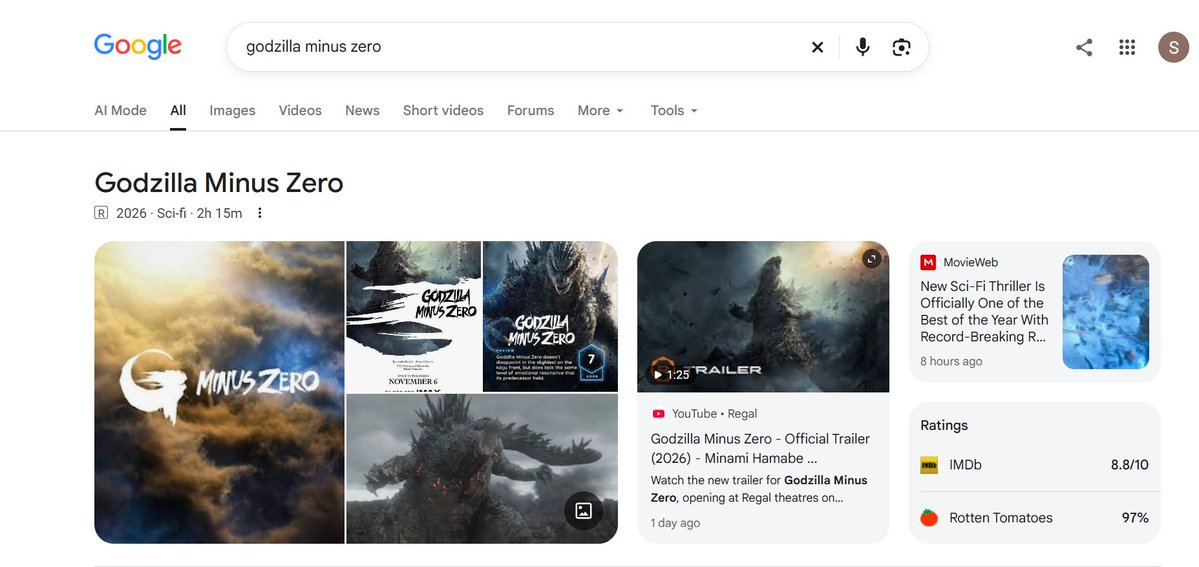
Task: Play the 1:25 trailer video
Action: pos(669,373)
